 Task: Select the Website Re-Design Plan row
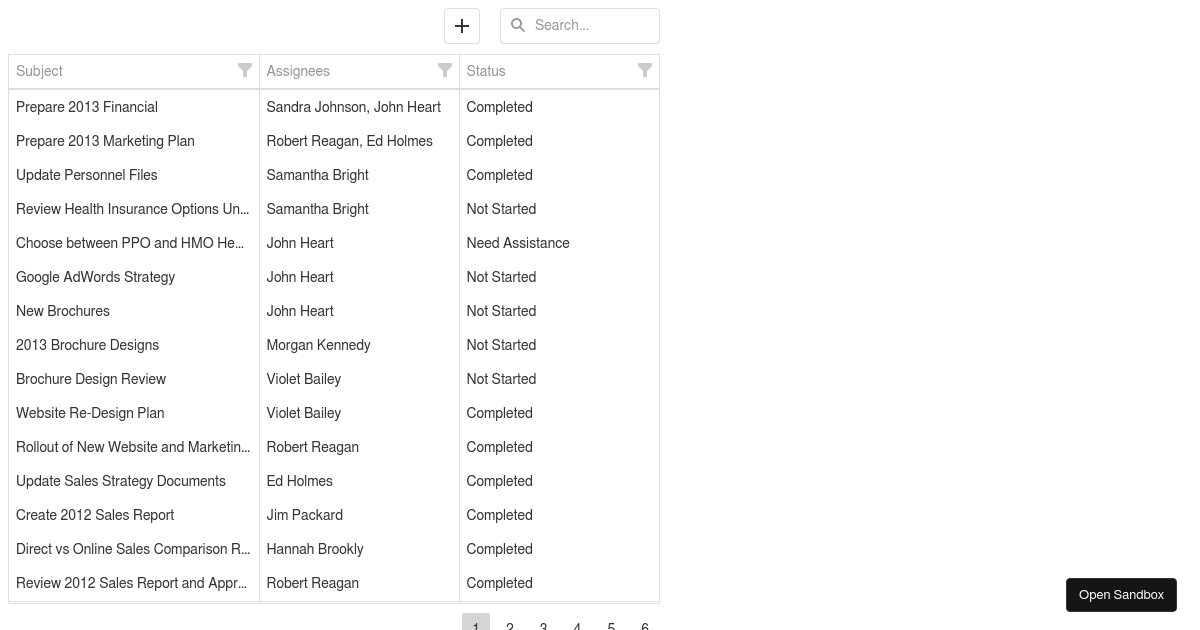[133, 413]
